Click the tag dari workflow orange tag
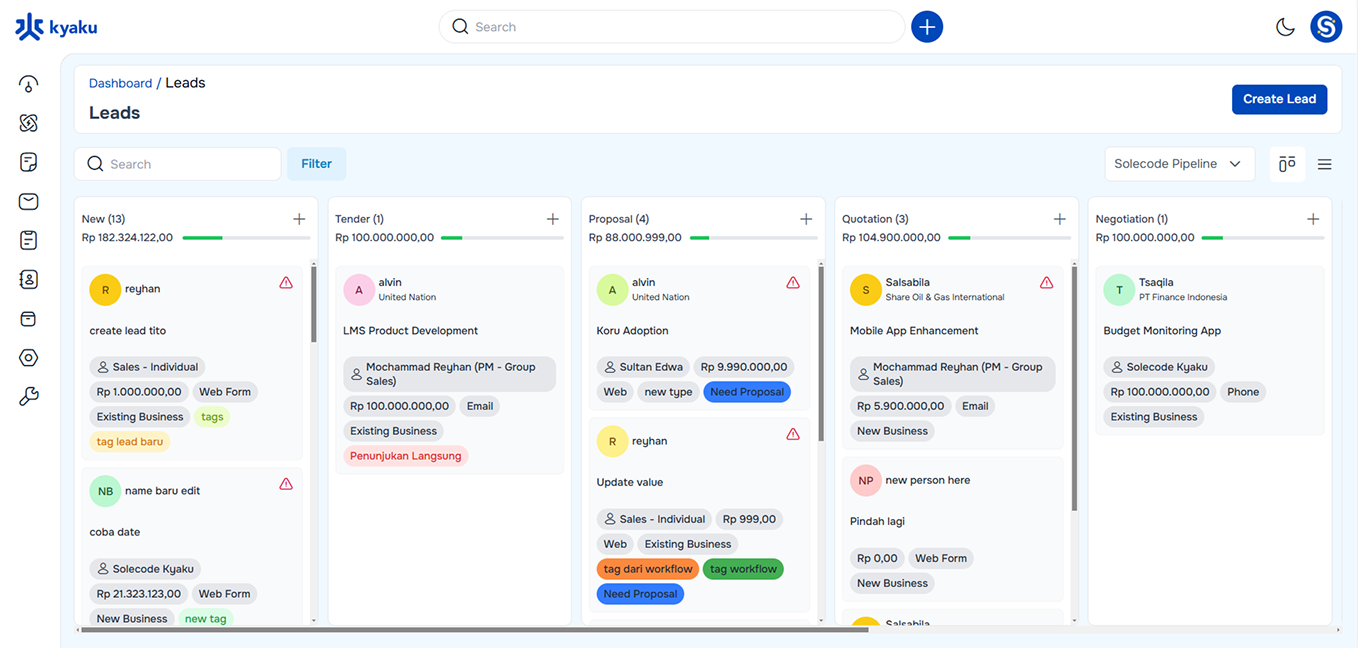This screenshot has height=648, width=1358. [x=648, y=569]
